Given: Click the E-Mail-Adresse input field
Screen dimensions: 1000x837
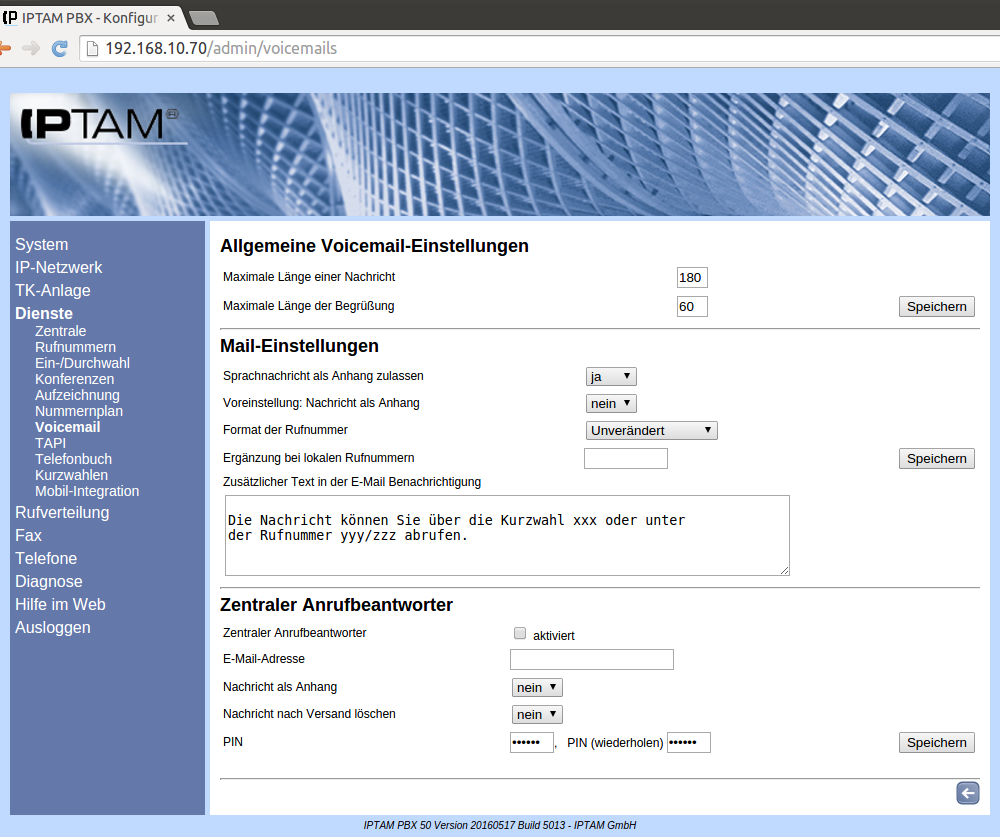Looking at the screenshot, I should 591,659.
